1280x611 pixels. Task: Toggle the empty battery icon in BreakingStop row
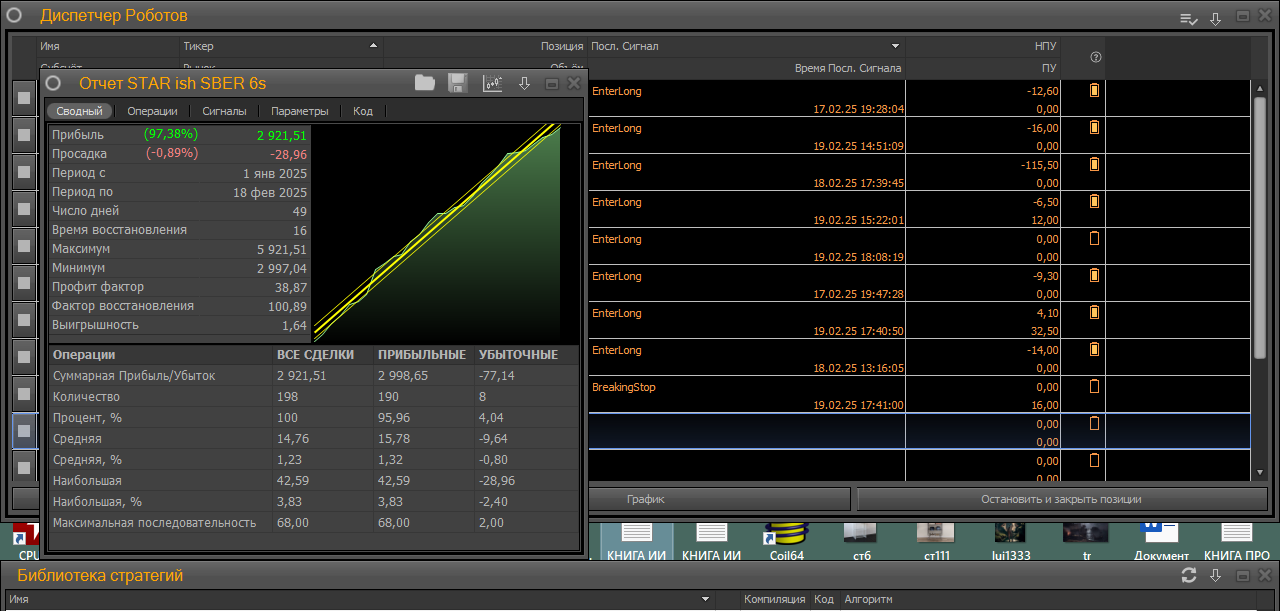click(x=1094, y=387)
